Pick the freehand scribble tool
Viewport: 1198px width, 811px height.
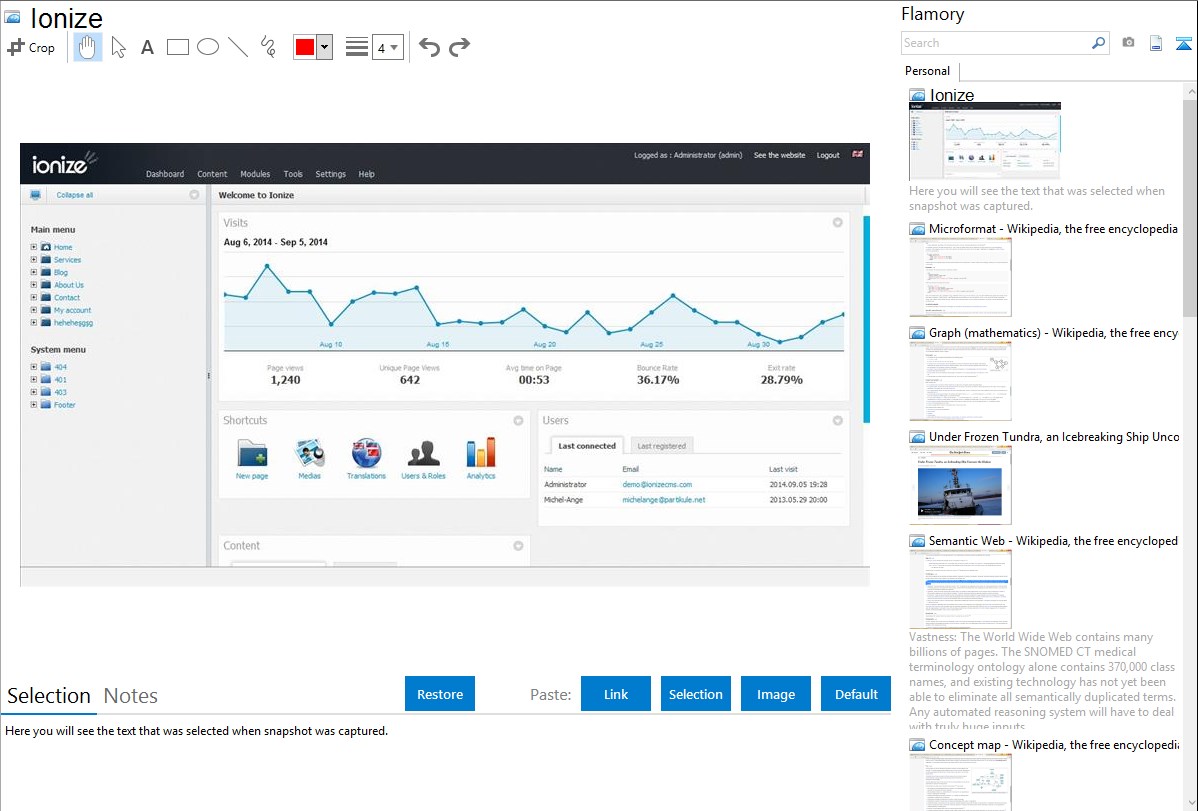pos(268,47)
